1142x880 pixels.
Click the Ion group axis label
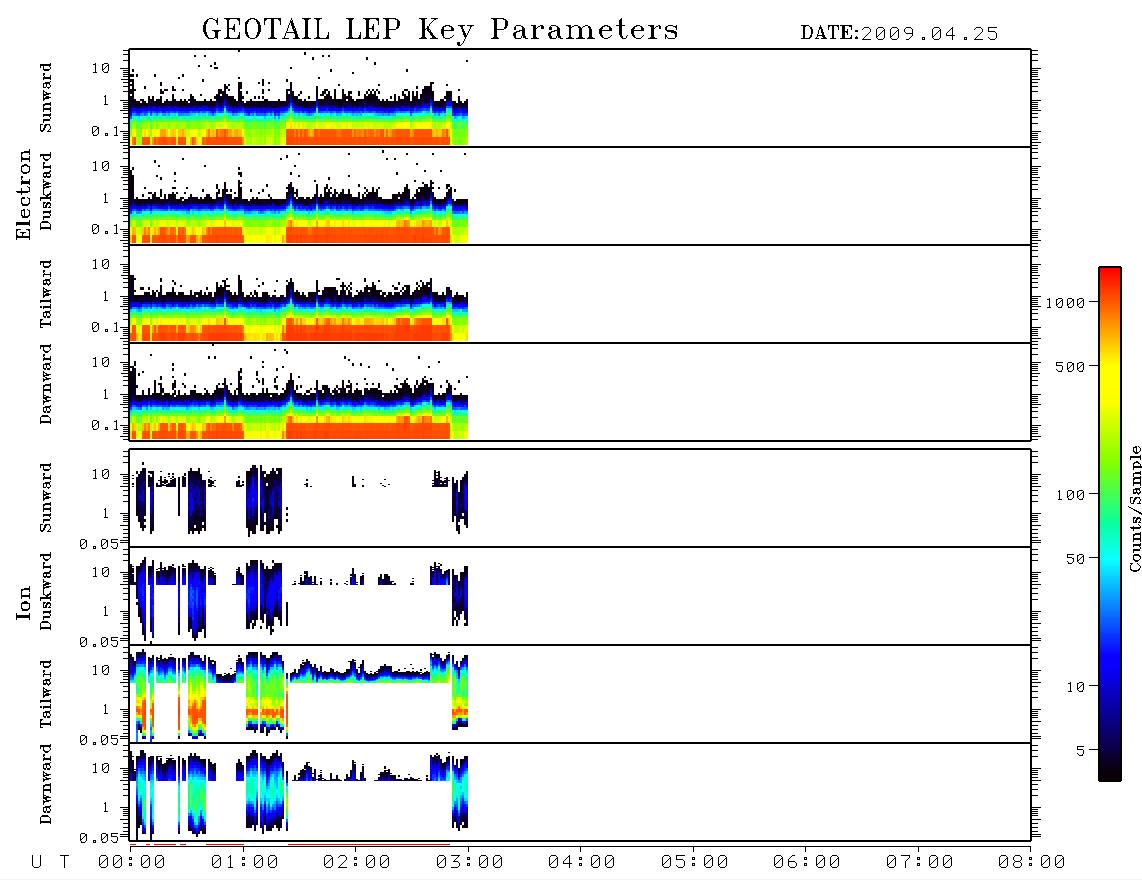point(24,602)
